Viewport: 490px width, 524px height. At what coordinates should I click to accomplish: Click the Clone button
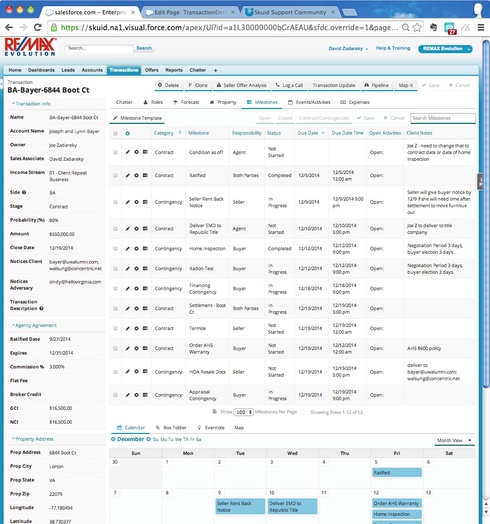point(198,85)
